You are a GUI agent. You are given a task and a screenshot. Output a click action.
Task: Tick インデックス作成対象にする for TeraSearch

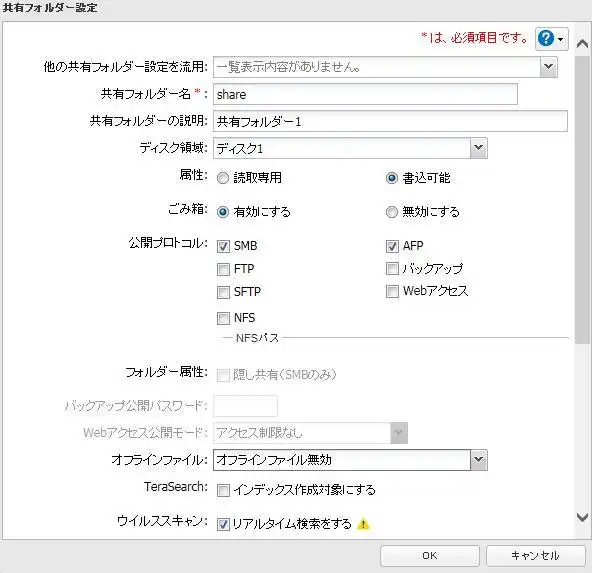click(223, 490)
